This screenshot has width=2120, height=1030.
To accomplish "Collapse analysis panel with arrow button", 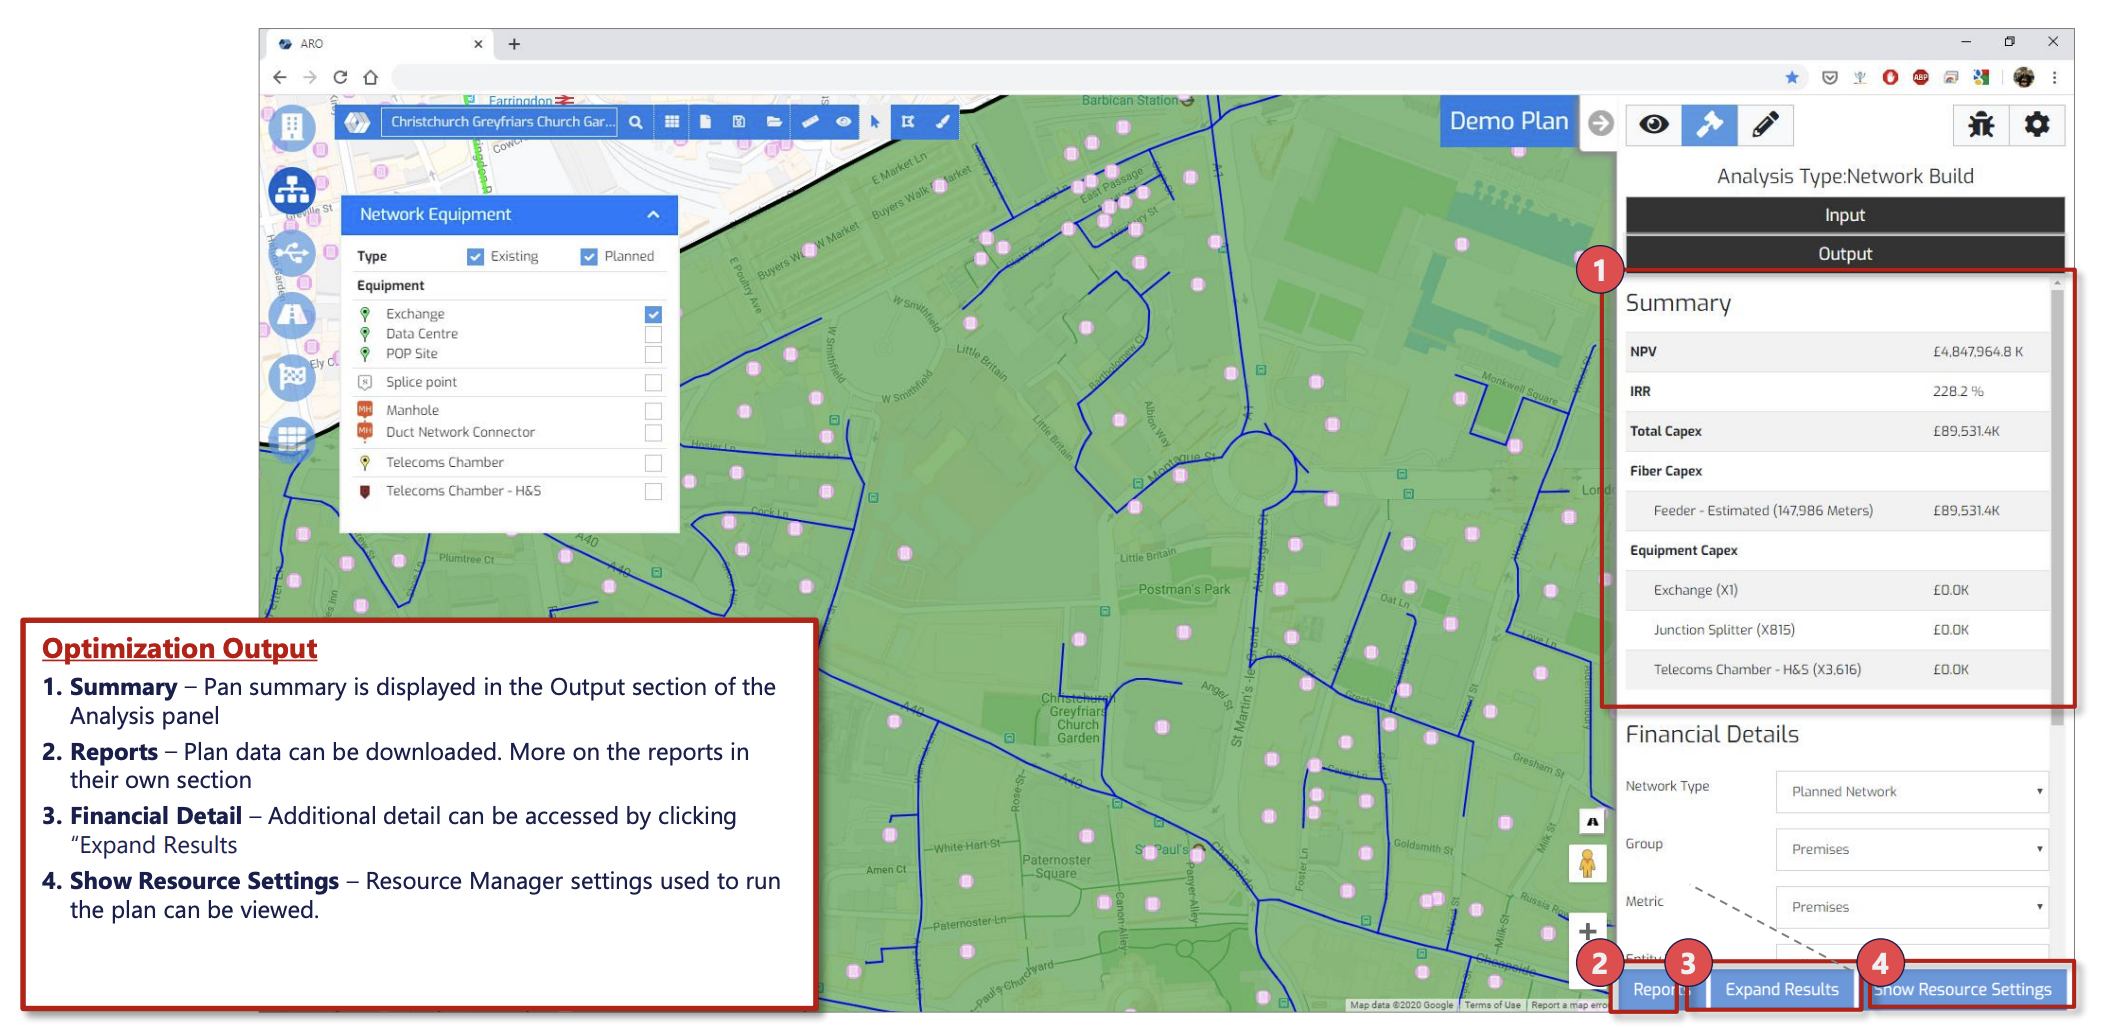I will (1600, 123).
